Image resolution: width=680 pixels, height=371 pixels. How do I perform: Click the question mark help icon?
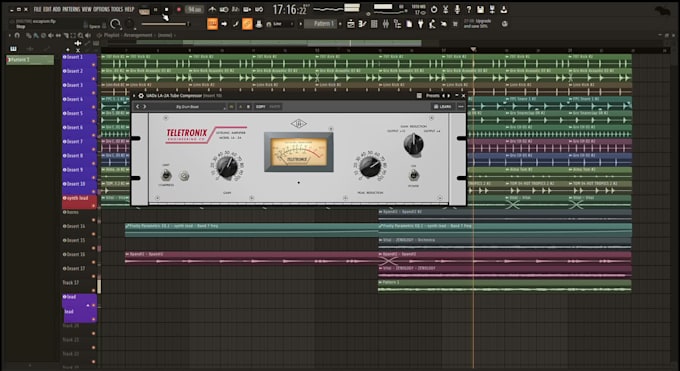coord(469,10)
